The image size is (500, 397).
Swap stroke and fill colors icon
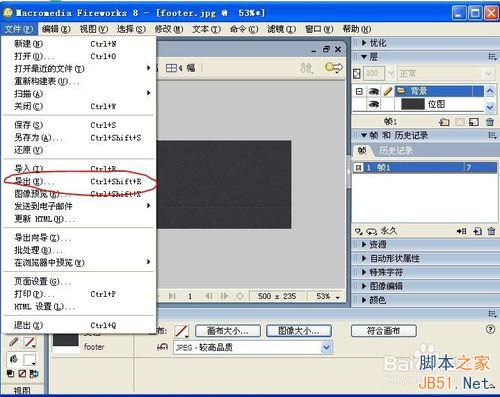(x=34, y=374)
